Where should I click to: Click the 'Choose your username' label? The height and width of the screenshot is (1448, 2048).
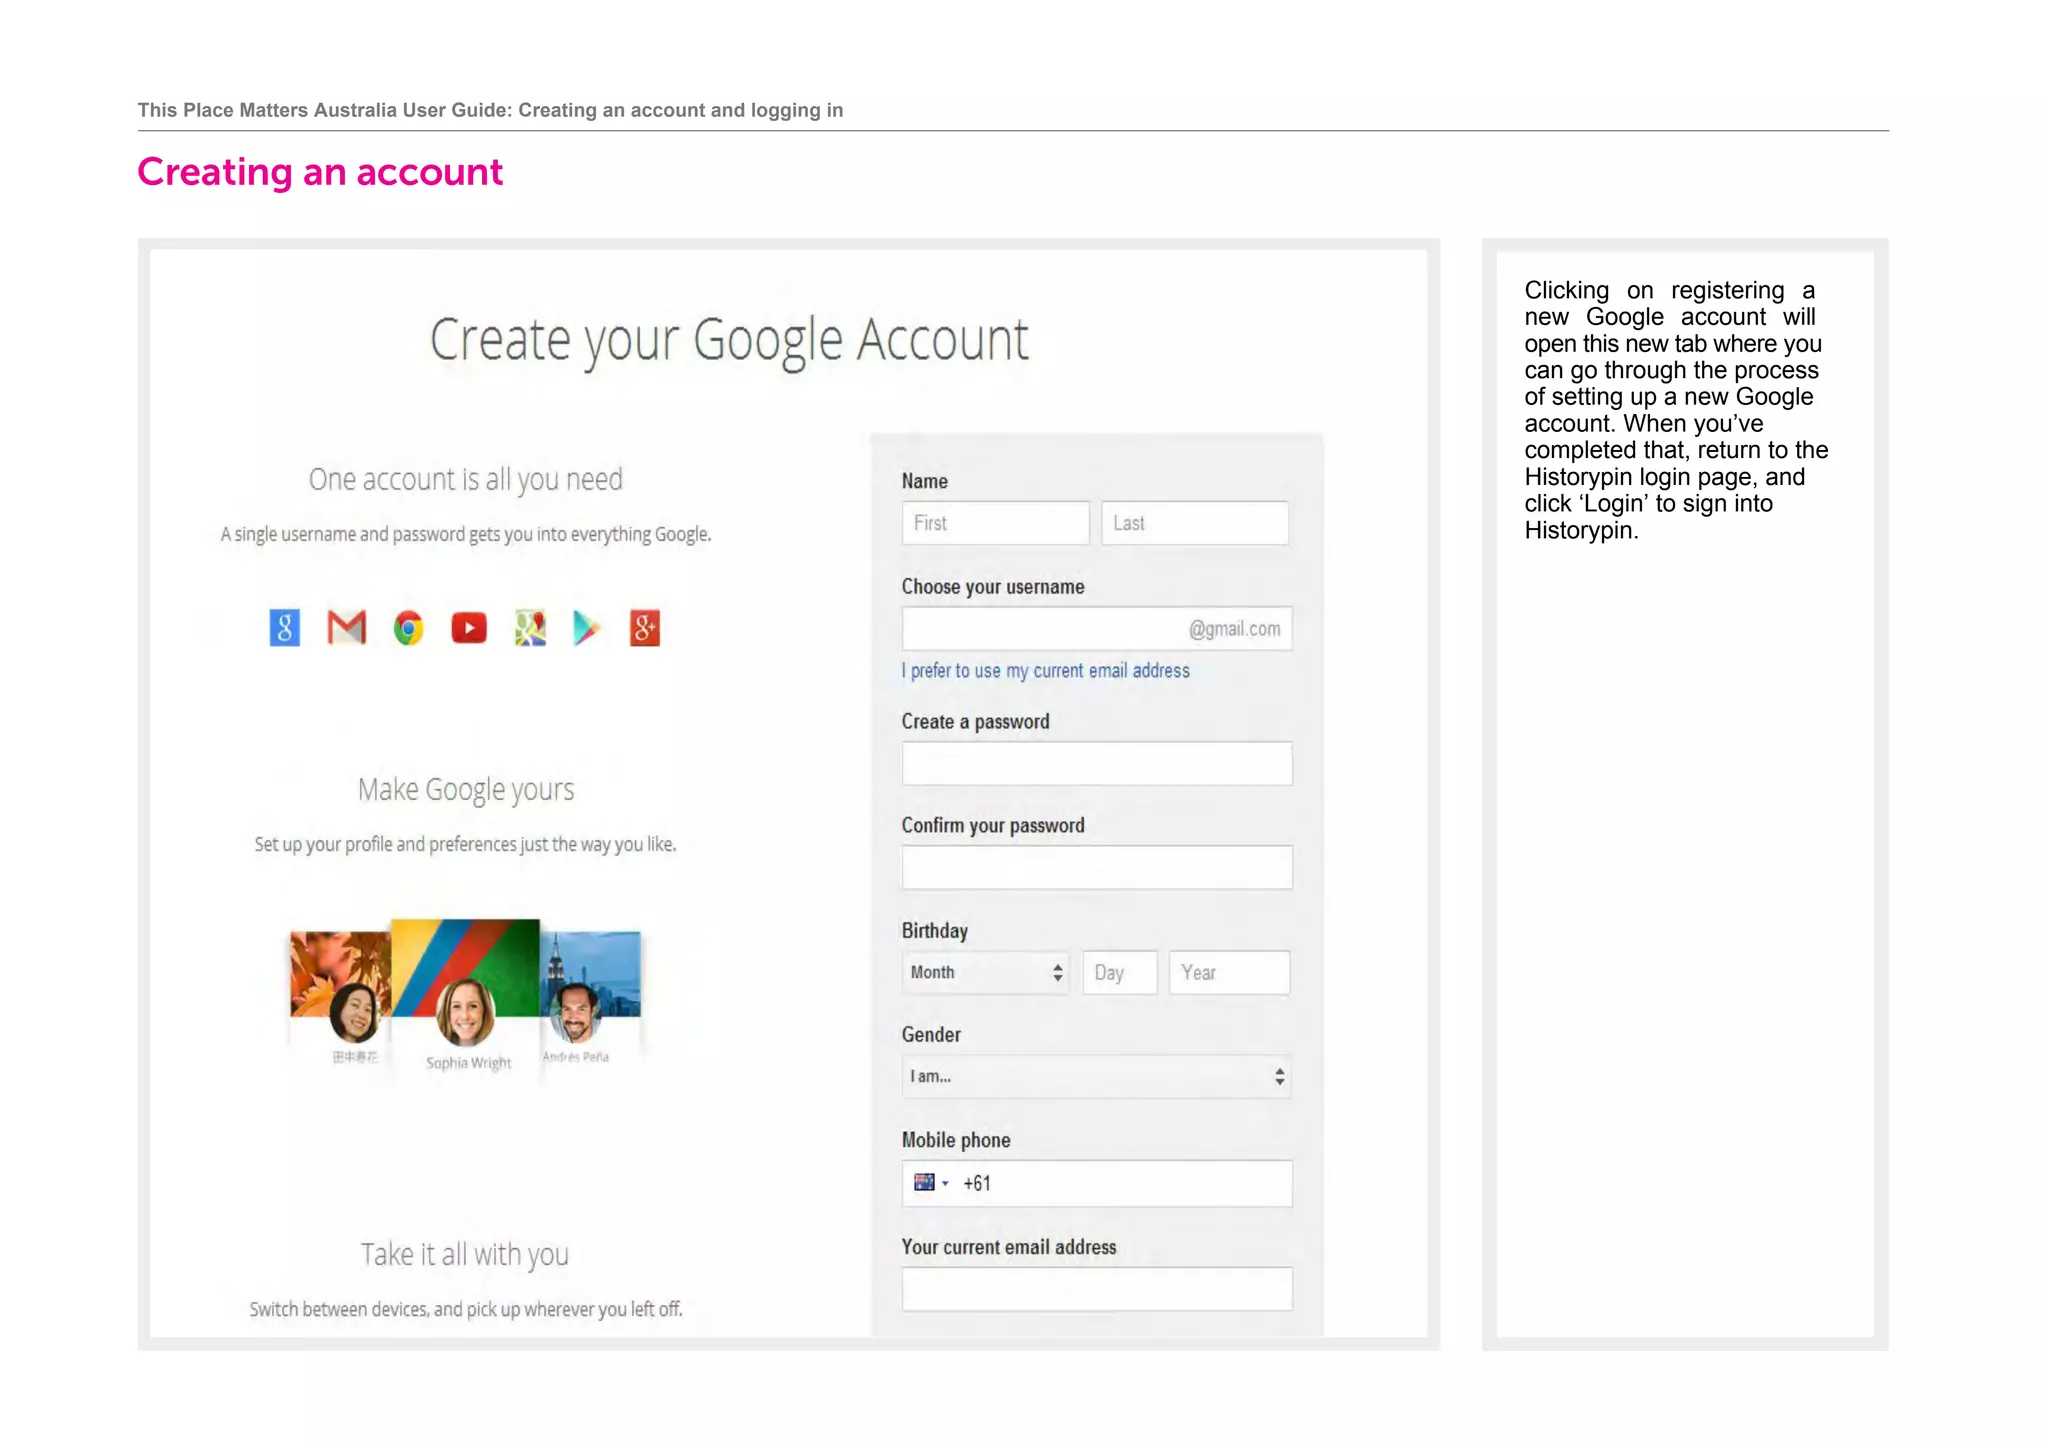click(x=993, y=587)
